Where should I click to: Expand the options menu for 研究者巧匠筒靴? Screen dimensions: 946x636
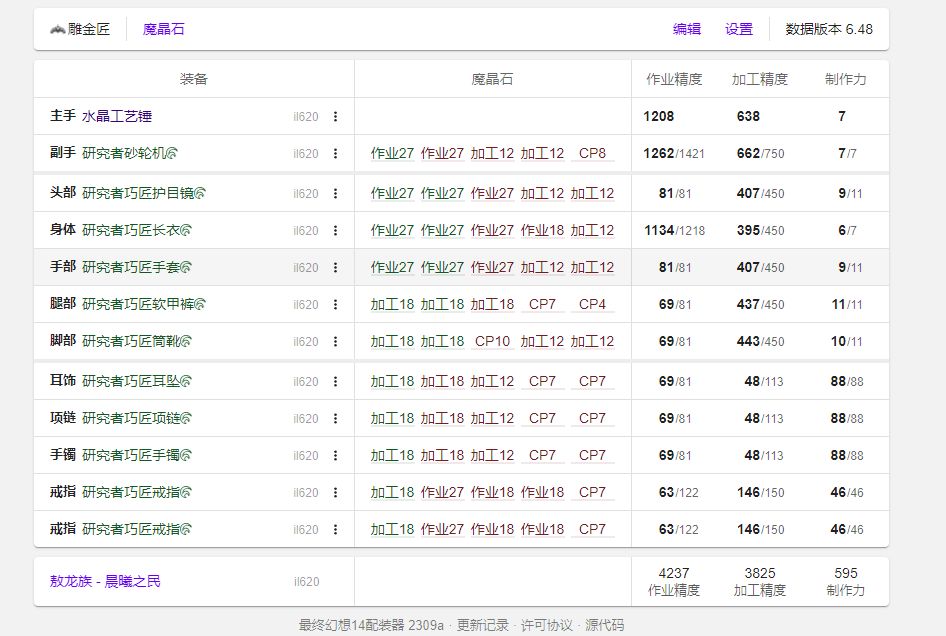click(335, 342)
